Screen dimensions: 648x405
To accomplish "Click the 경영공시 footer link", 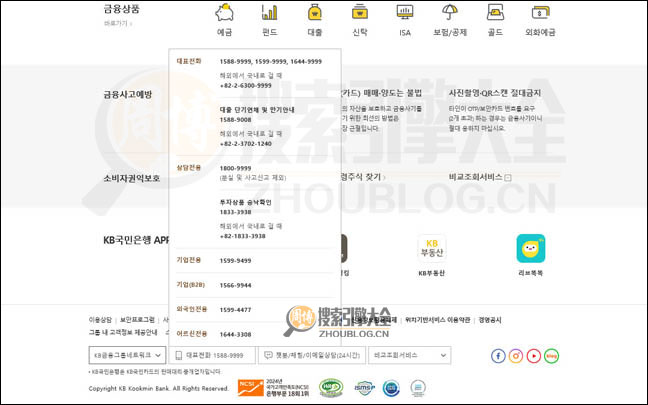I will point(494,320).
